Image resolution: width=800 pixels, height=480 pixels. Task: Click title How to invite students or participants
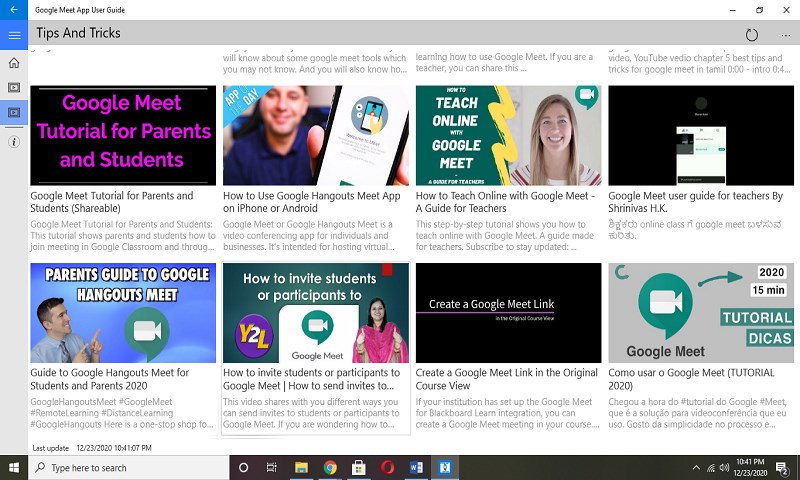click(x=311, y=379)
